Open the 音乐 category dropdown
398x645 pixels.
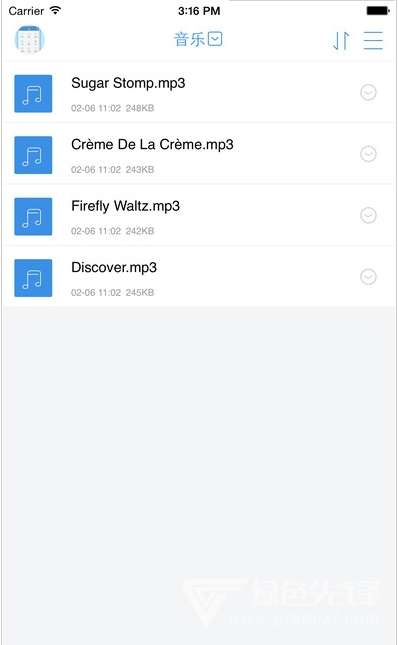click(198, 39)
